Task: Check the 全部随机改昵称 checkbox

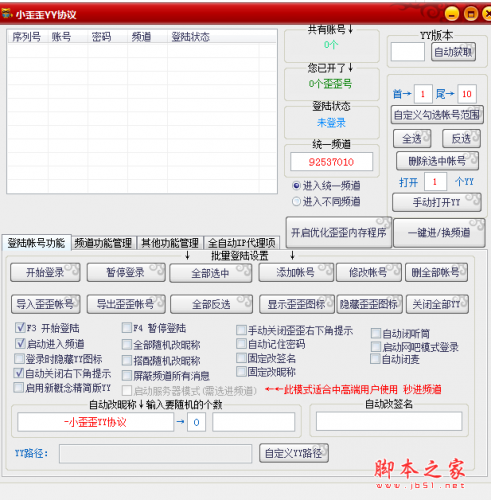Action: click(x=127, y=344)
